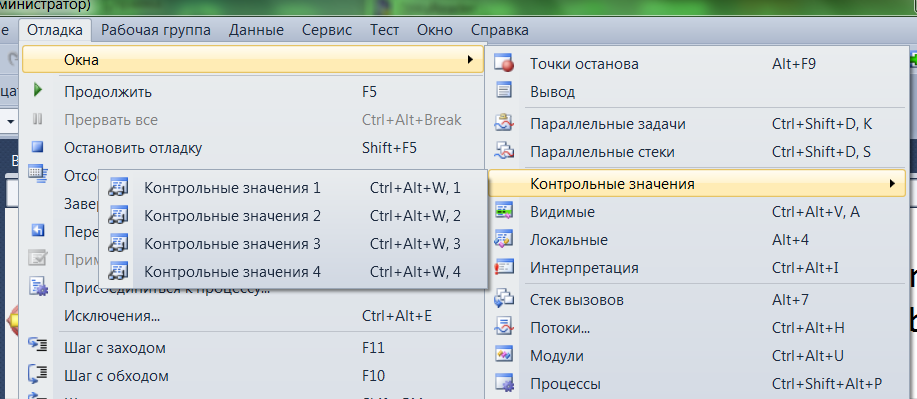The image size is (917, 399).
Task: Choose Продолжить menu entry
Action: pos(252,92)
